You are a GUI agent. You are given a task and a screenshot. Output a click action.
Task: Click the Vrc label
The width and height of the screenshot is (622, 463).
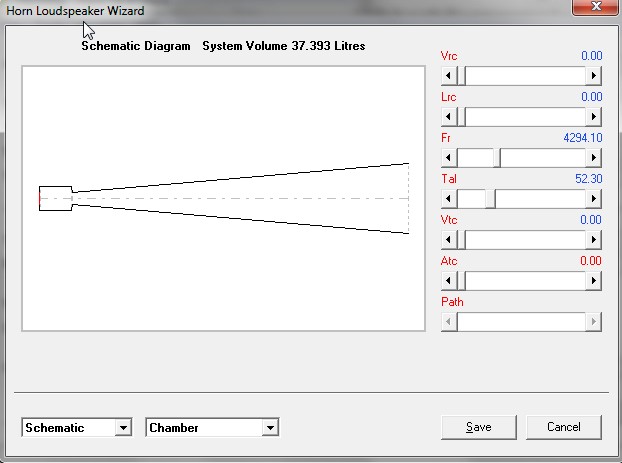tap(449, 56)
